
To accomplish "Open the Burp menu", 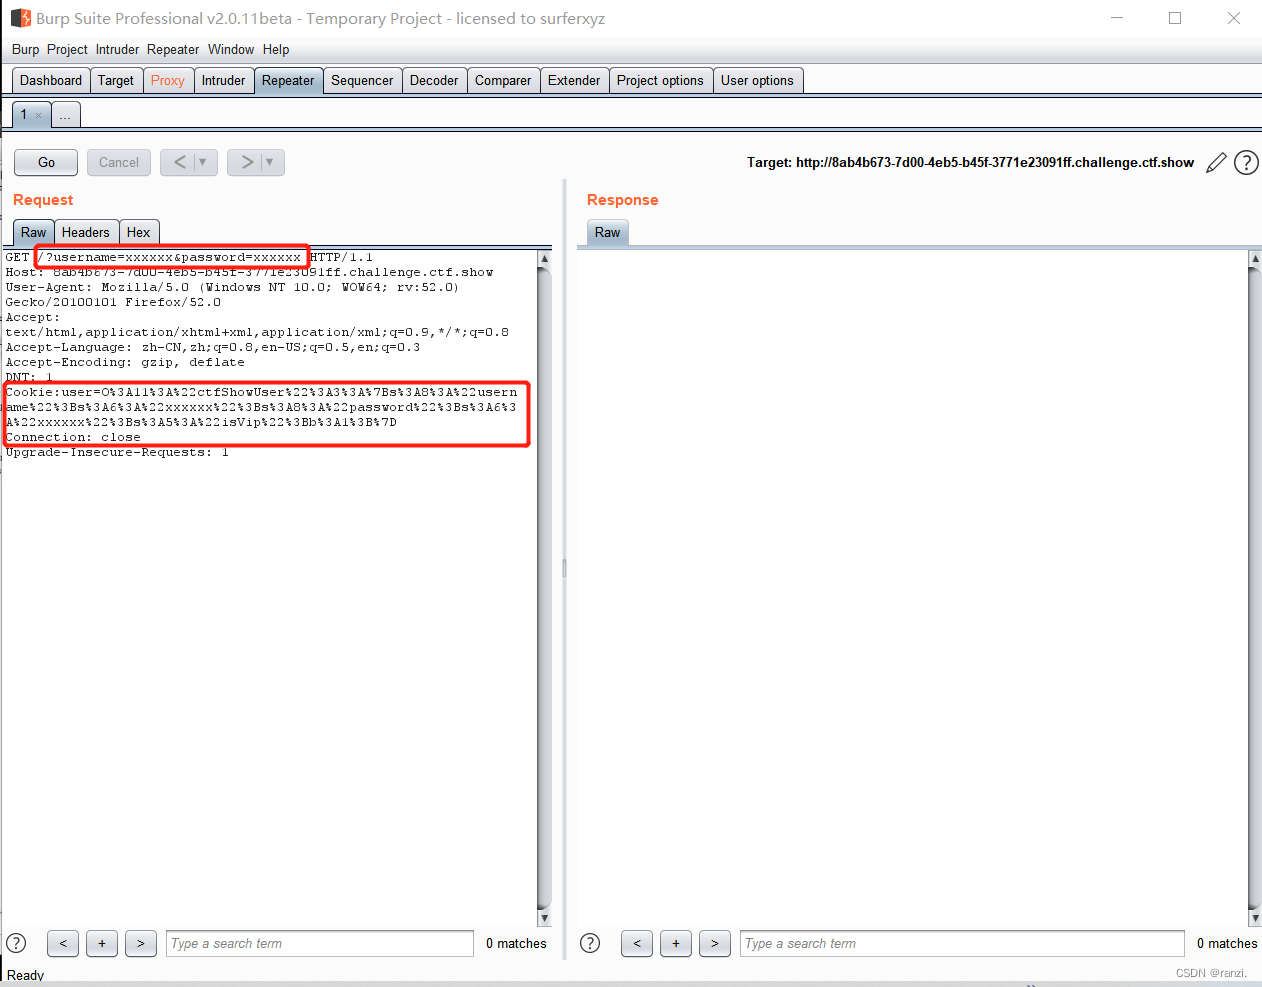I will [26, 49].
